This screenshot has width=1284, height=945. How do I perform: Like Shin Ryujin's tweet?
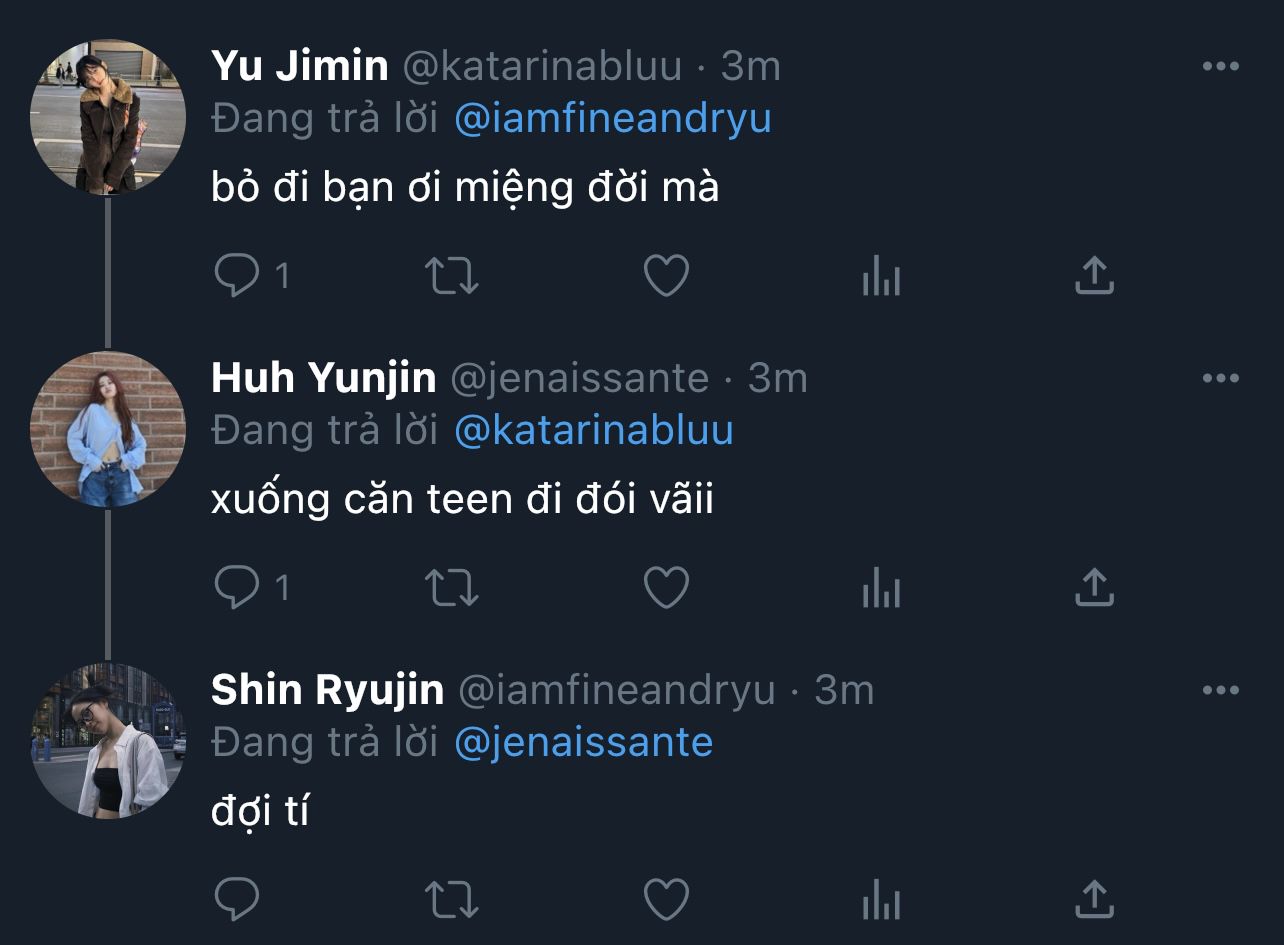666,899
